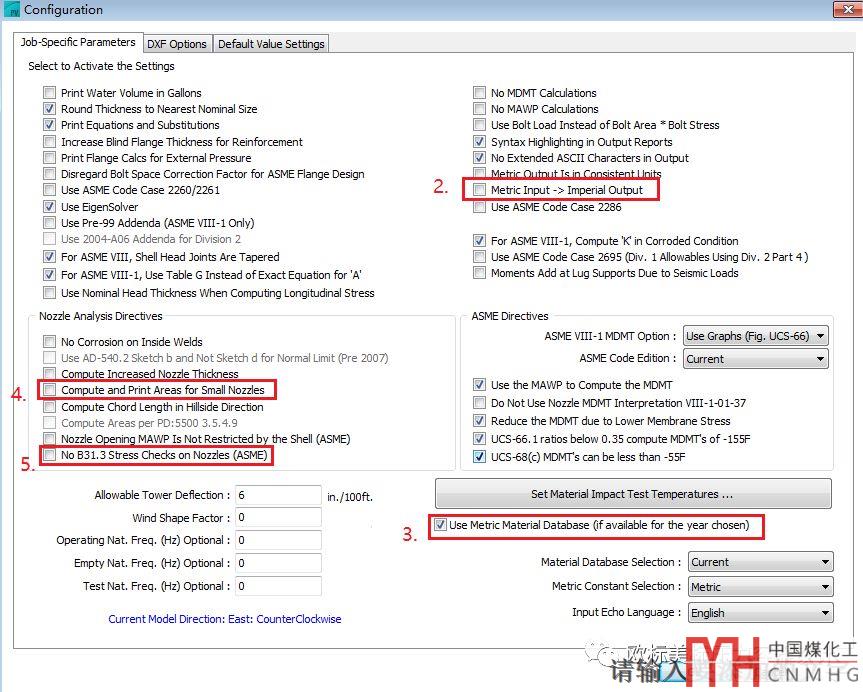Tick Nozzle Opening MAWP Not Restricted by Shell
The height and width of the screenshot is (692, 863).
pyautogui.click(x=50, y=438)
